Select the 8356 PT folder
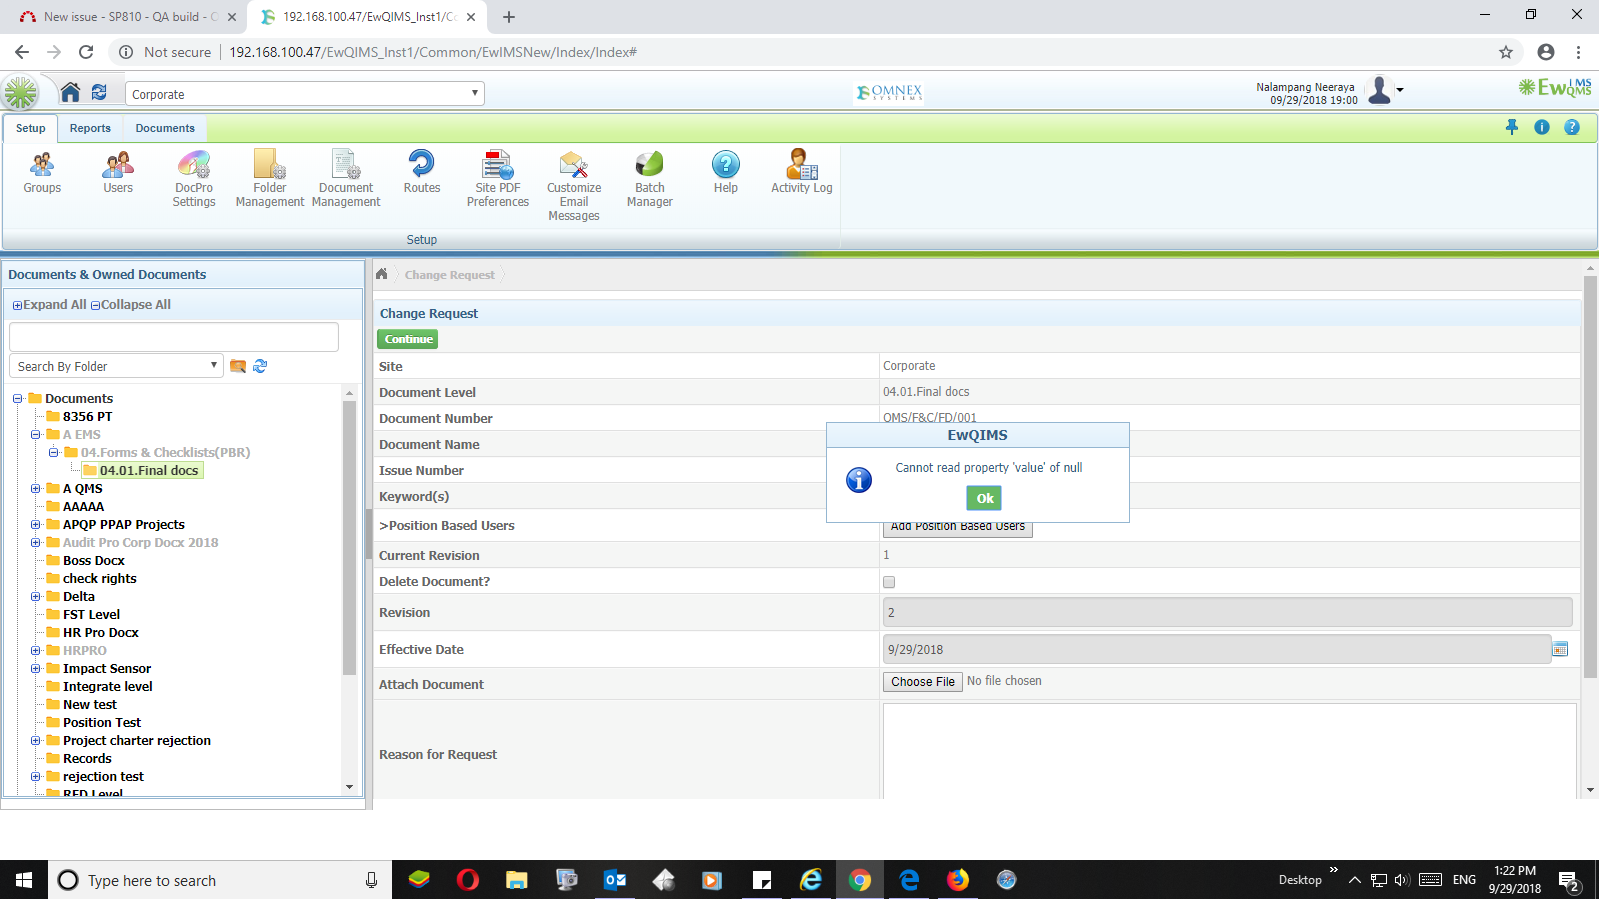Image resolution: width=1599 pixels, height=899 pixels. pos(88,416)
